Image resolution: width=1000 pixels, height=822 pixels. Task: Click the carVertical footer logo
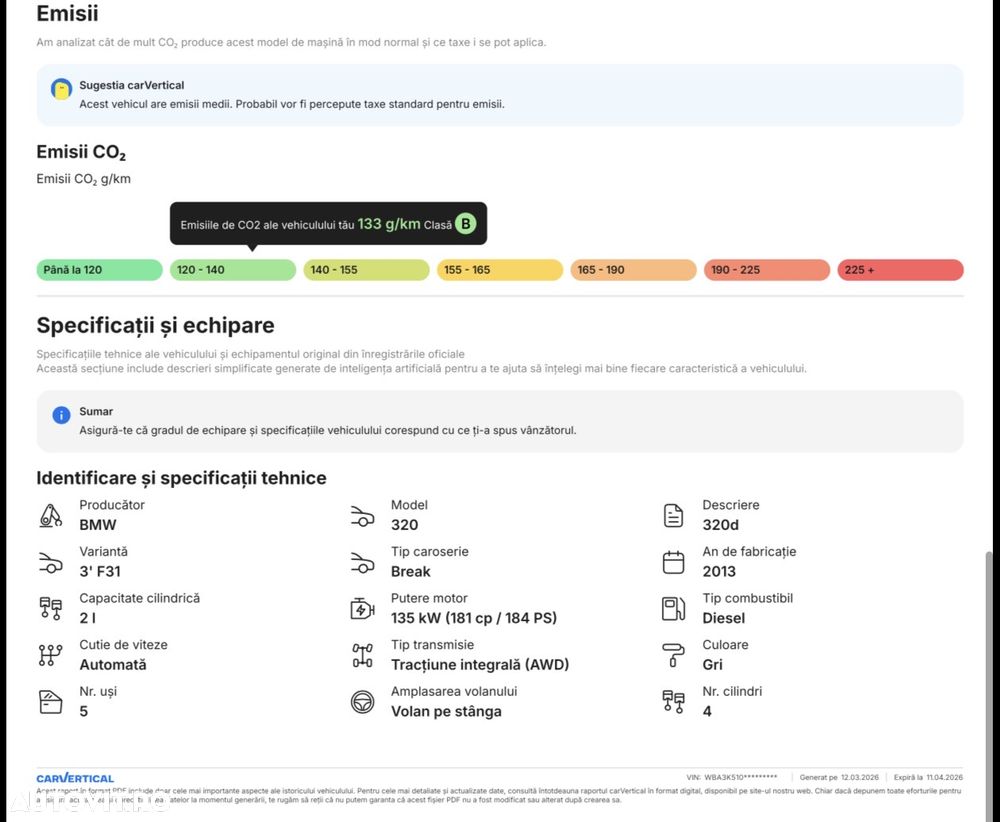click(x=75, y=778)
